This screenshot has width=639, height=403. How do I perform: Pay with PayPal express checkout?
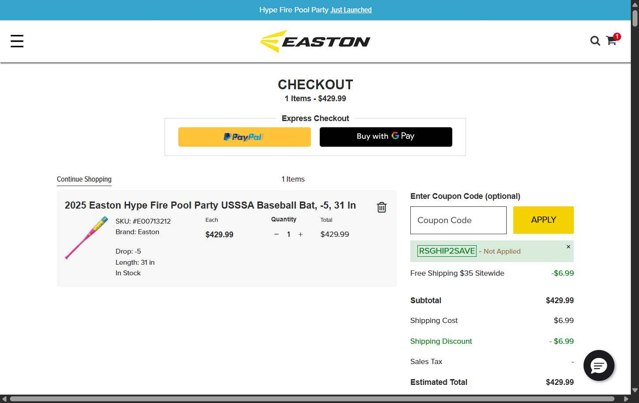pos(244,137)
